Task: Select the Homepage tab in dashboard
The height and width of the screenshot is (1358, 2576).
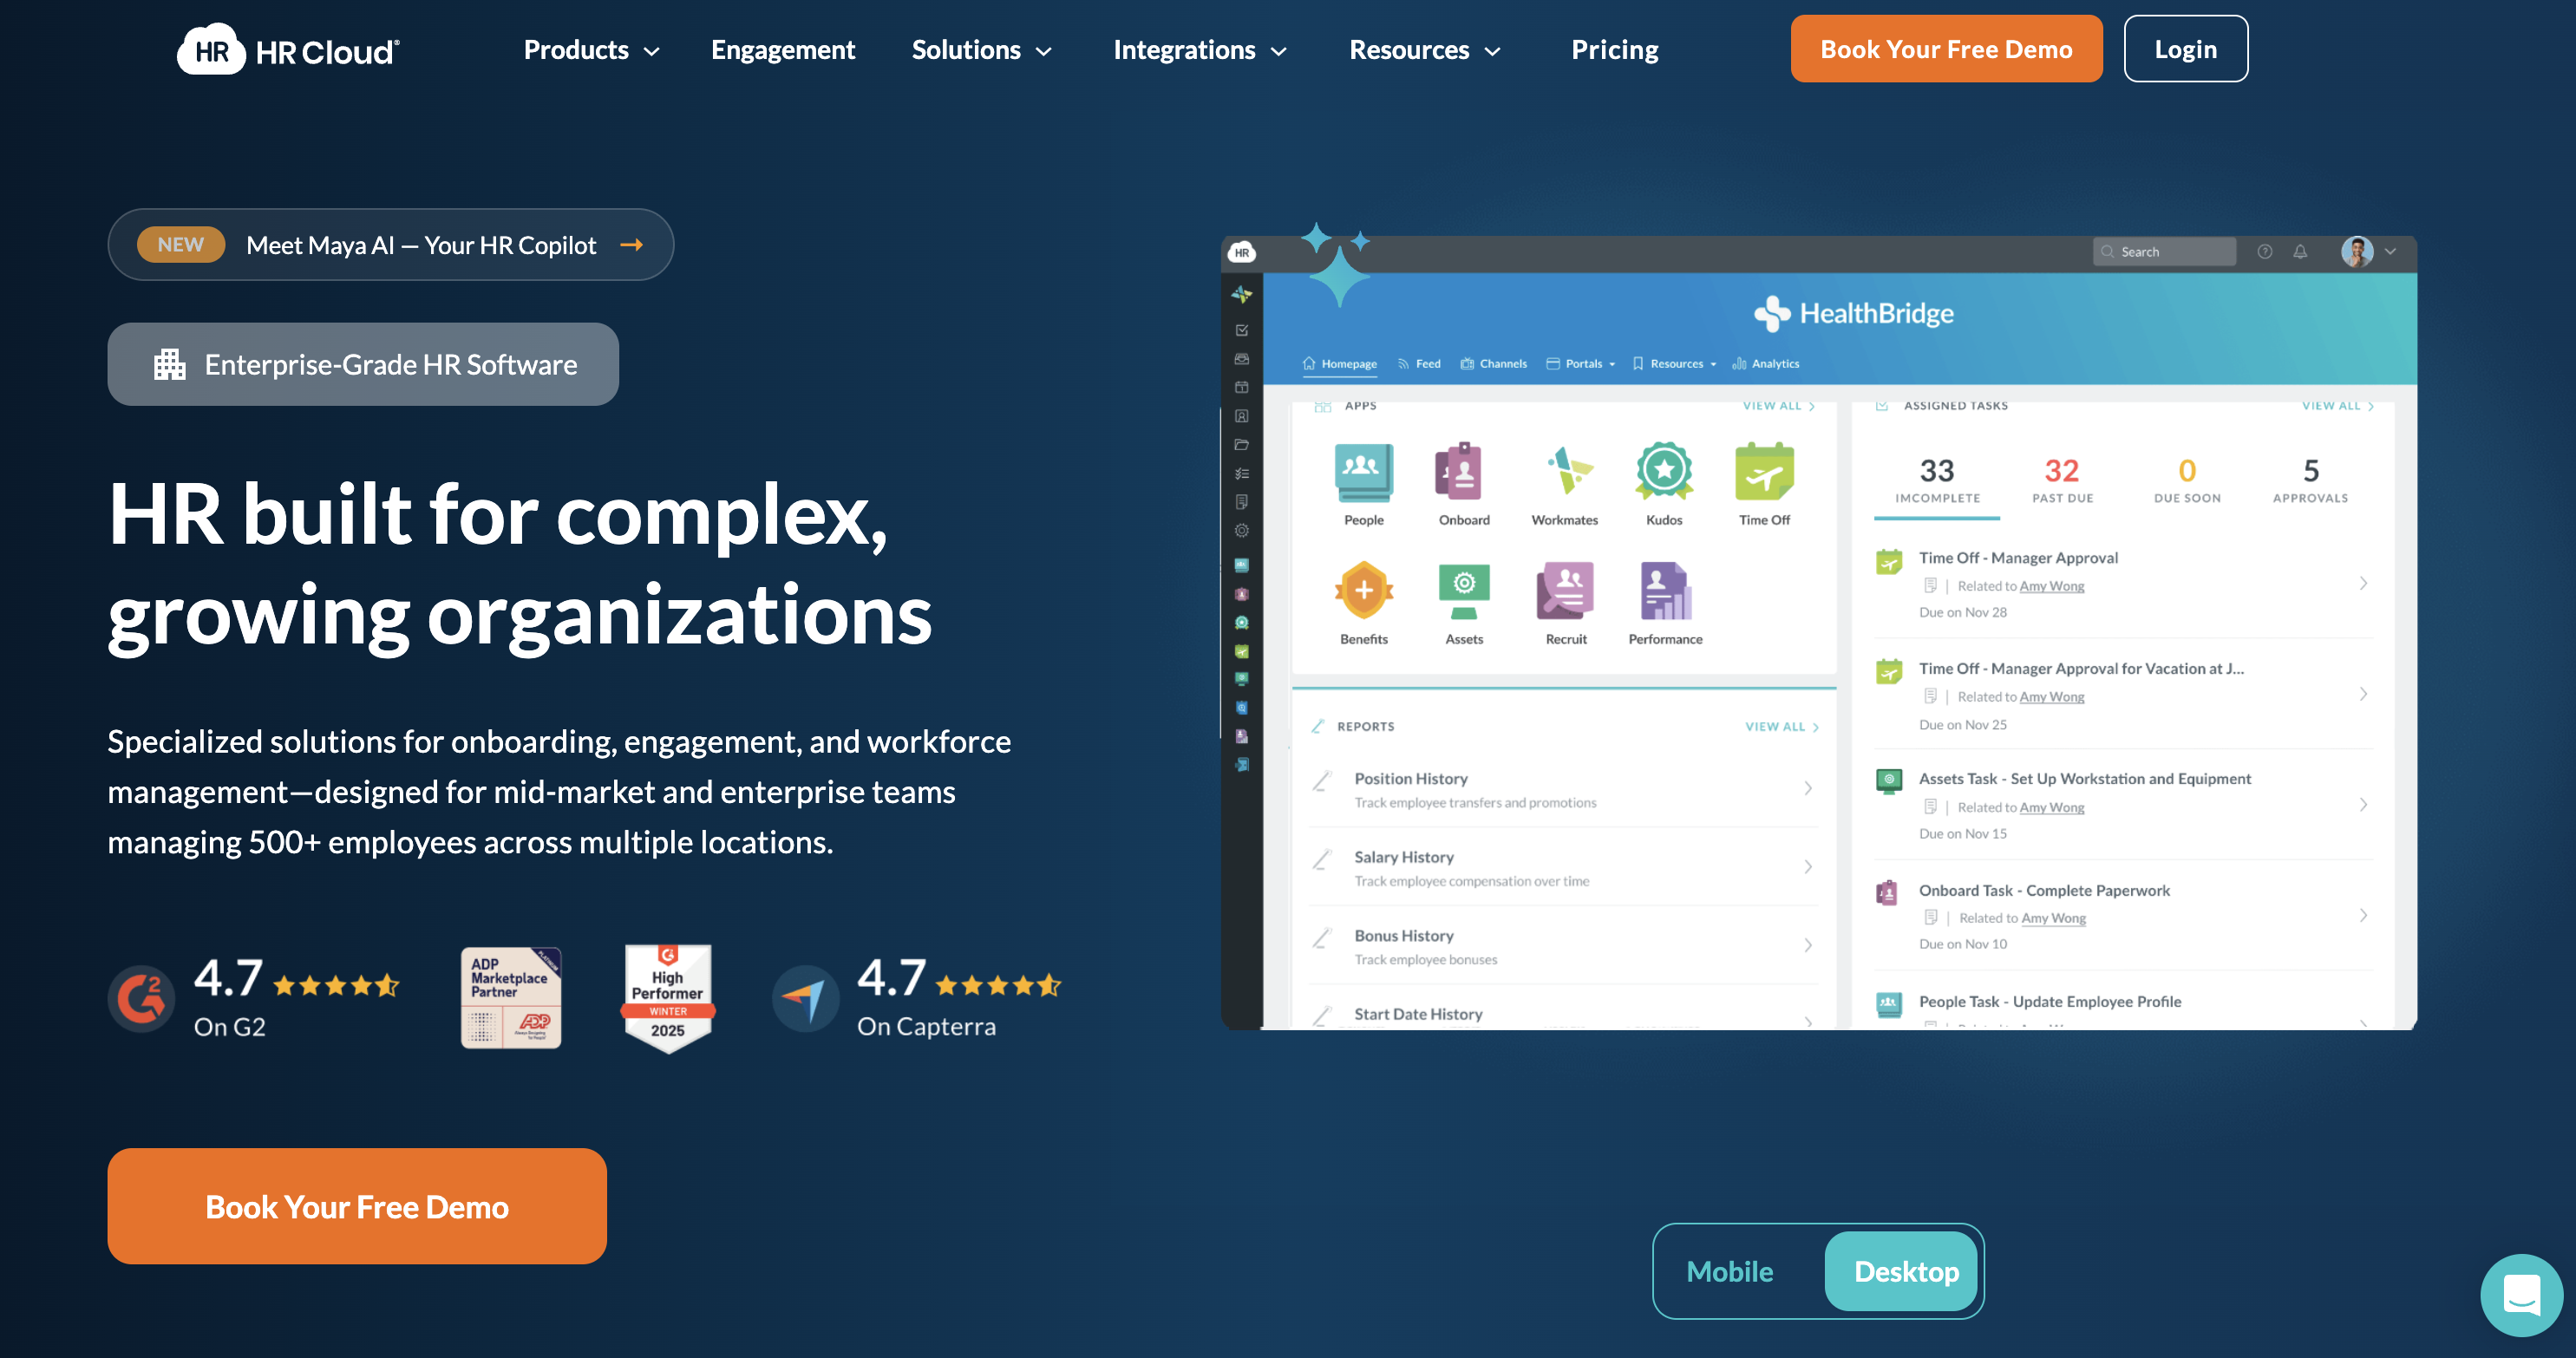Action: click(x=1339, y=364)
